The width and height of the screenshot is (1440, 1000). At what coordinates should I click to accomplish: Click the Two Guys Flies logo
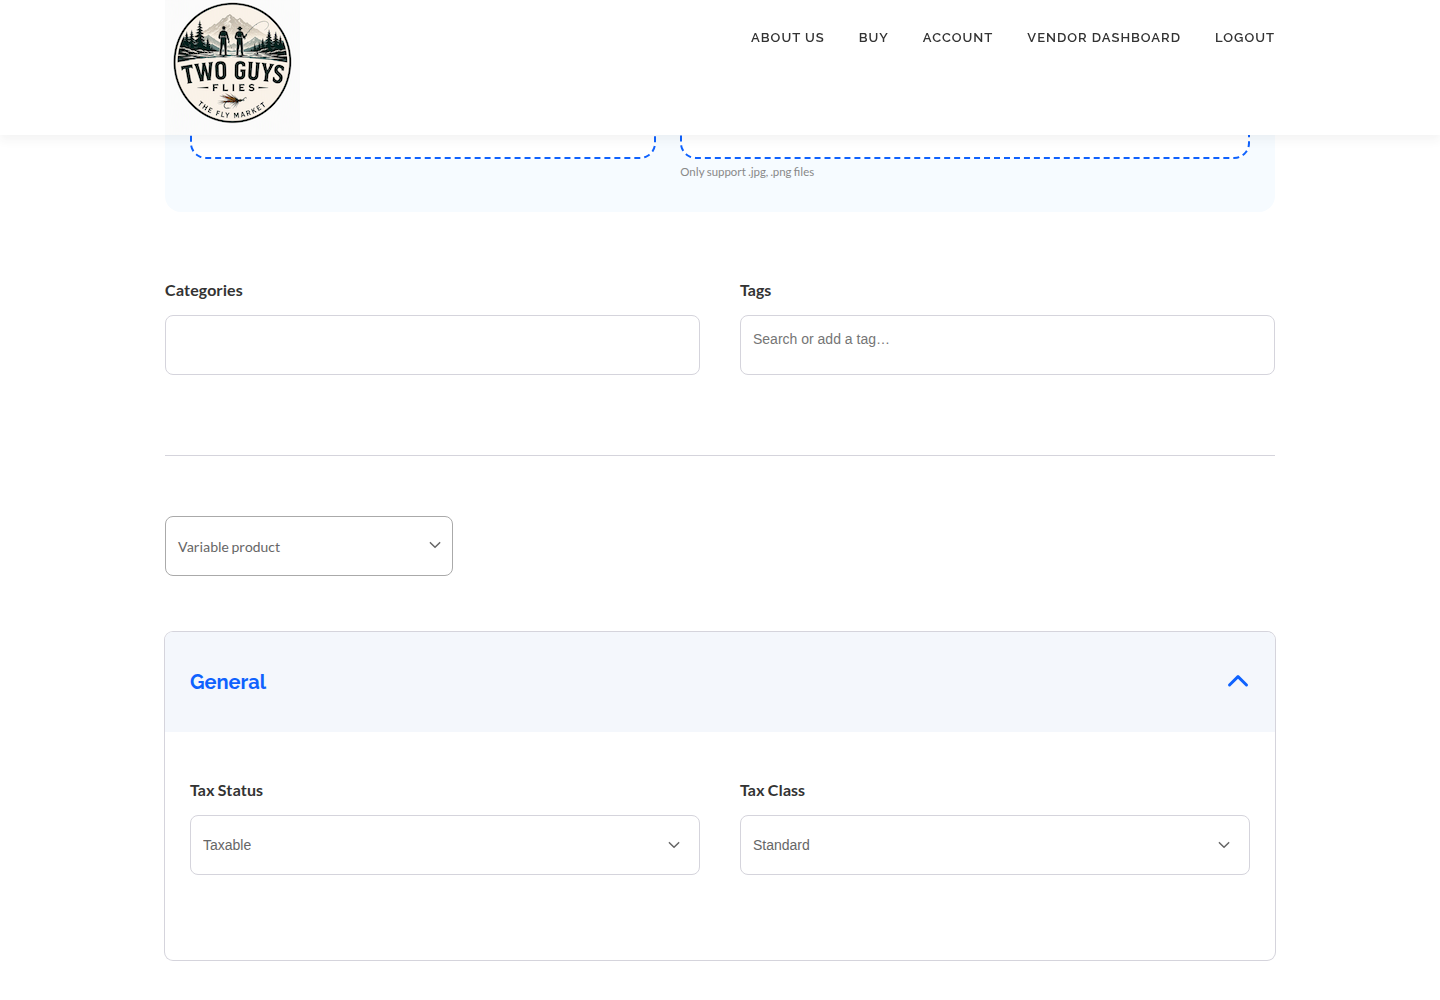(232, 65)
